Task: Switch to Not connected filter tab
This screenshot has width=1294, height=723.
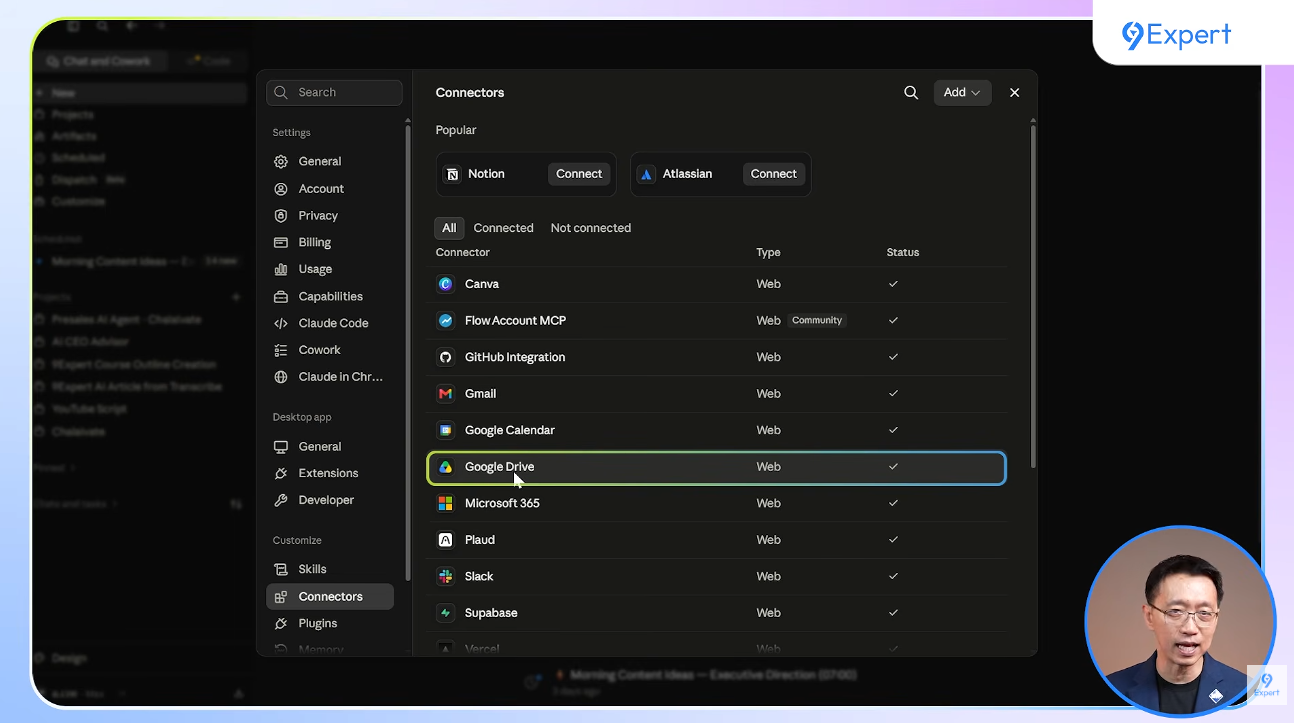Action: click(590, 228)
